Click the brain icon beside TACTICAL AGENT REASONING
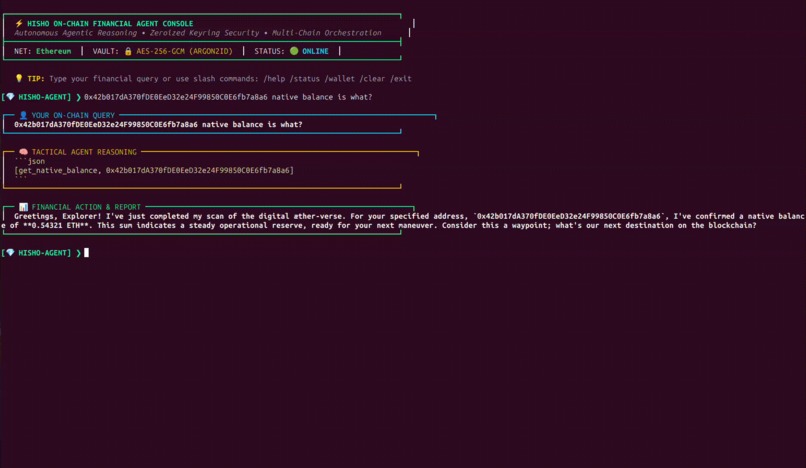806x468 pixels. [23, 152]
